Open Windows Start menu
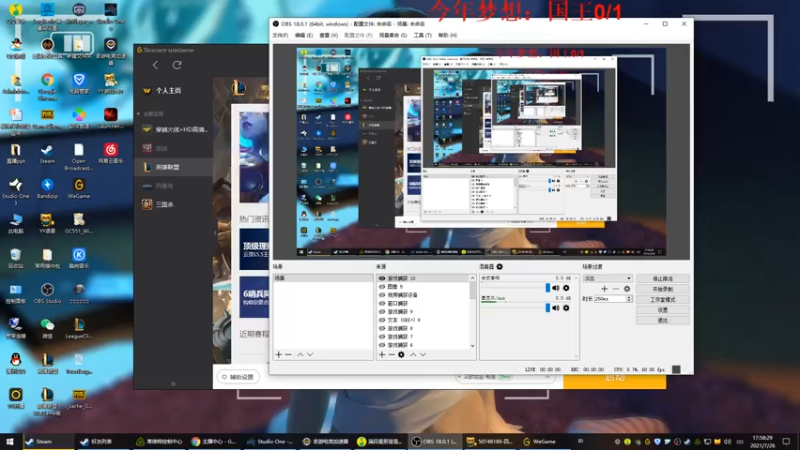Image resolution: width=800 pixels, height=450 pixels. click(10, 441)
